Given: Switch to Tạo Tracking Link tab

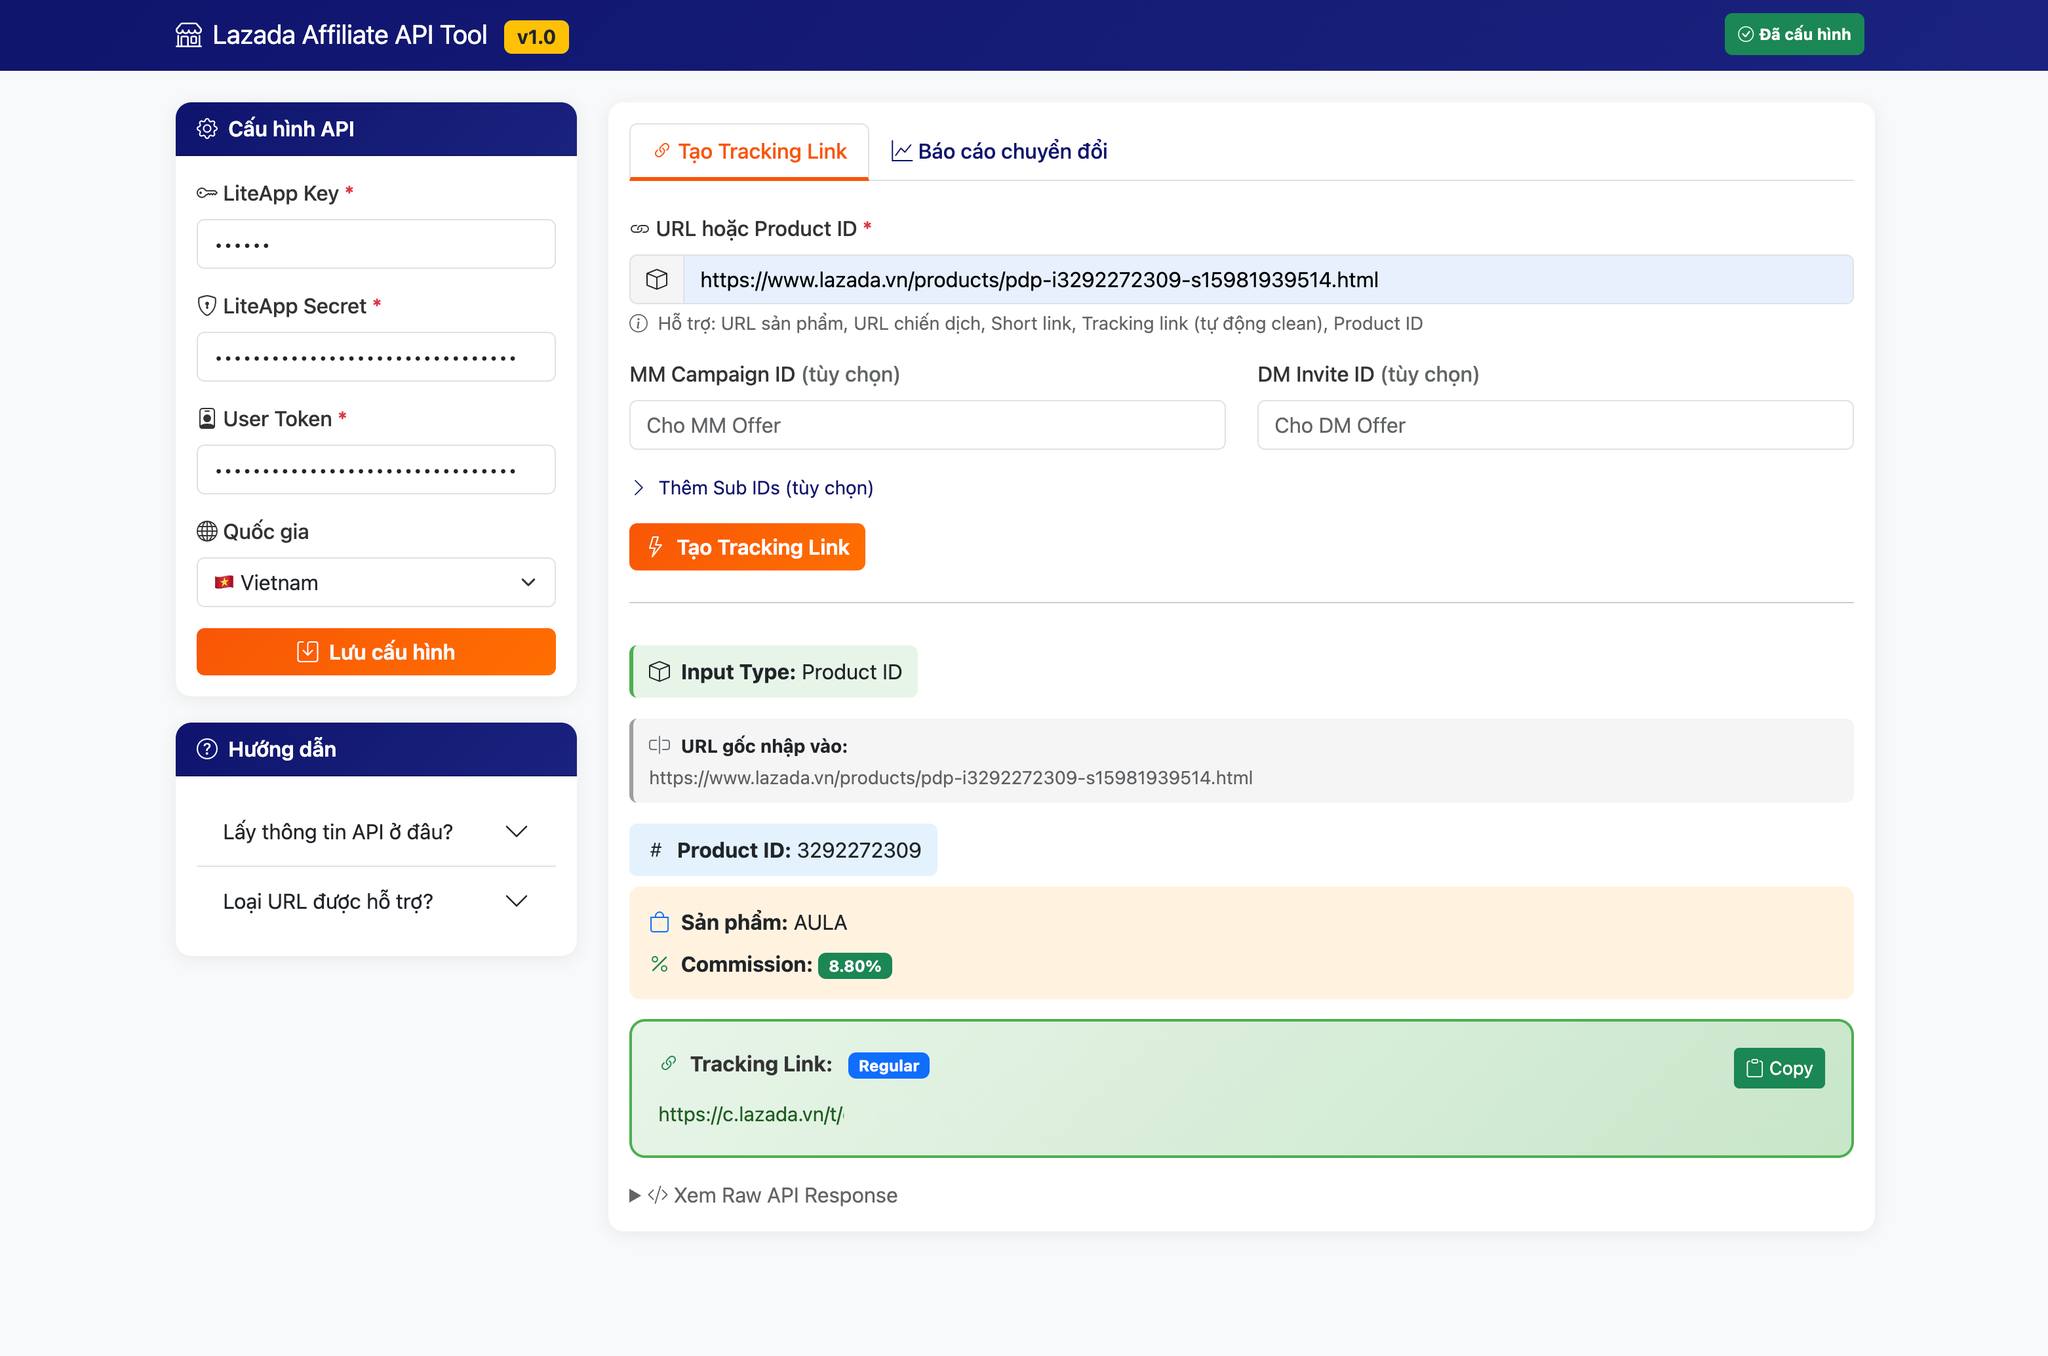Looking at the screenshot, I should tap(749, 152).
